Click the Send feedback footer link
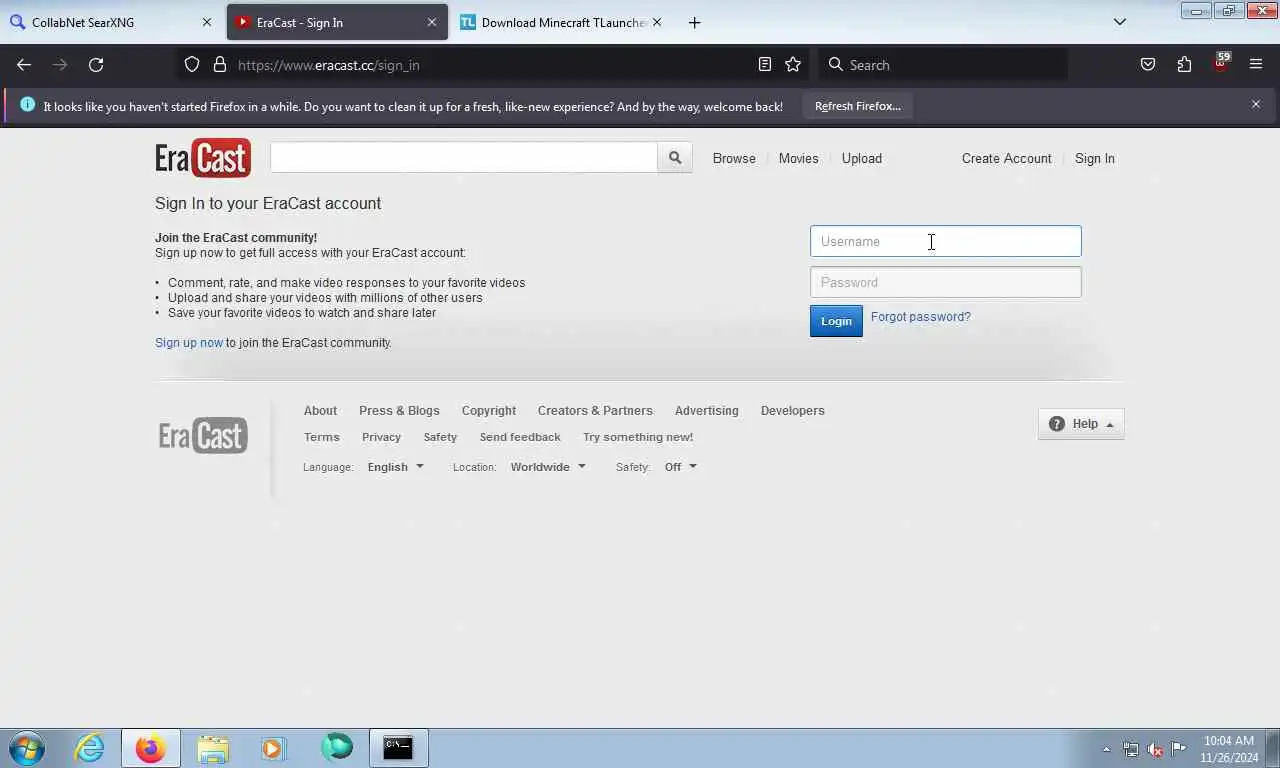The height and width of the screenshot is (768, 1280). [x=520, y=437]
